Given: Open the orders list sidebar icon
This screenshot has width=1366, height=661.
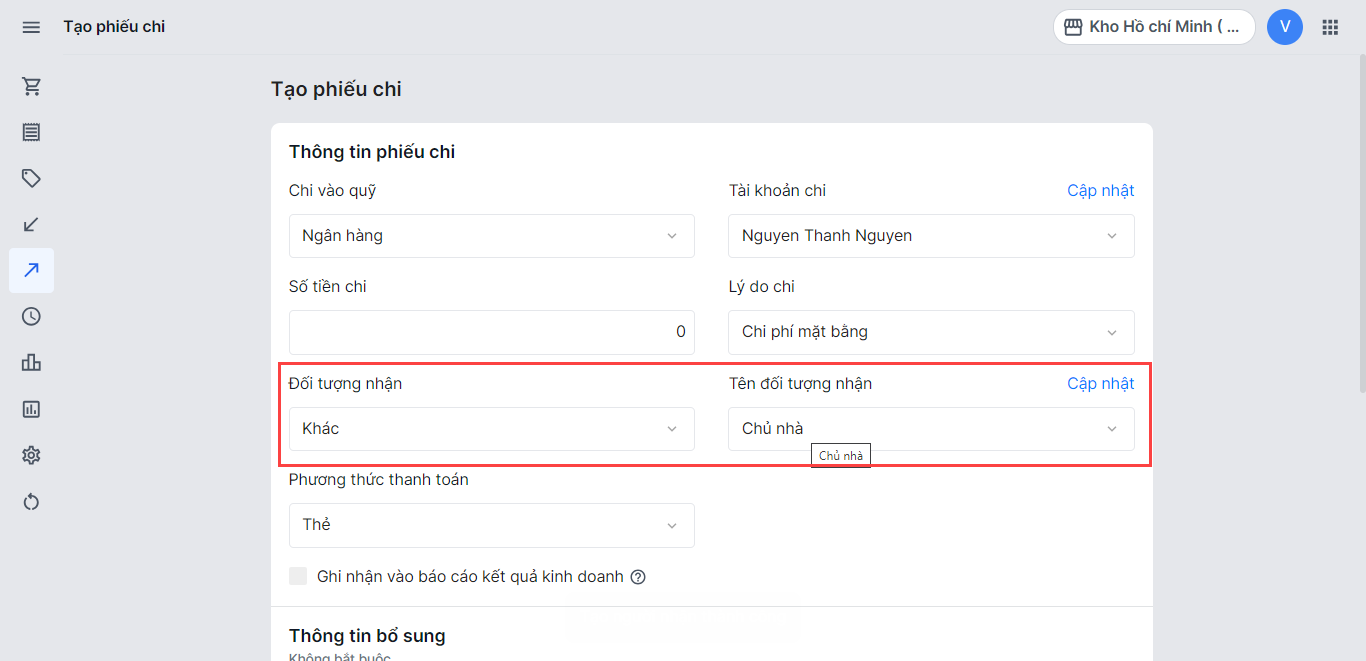Looking at the screenshot, I should (31, 132).
